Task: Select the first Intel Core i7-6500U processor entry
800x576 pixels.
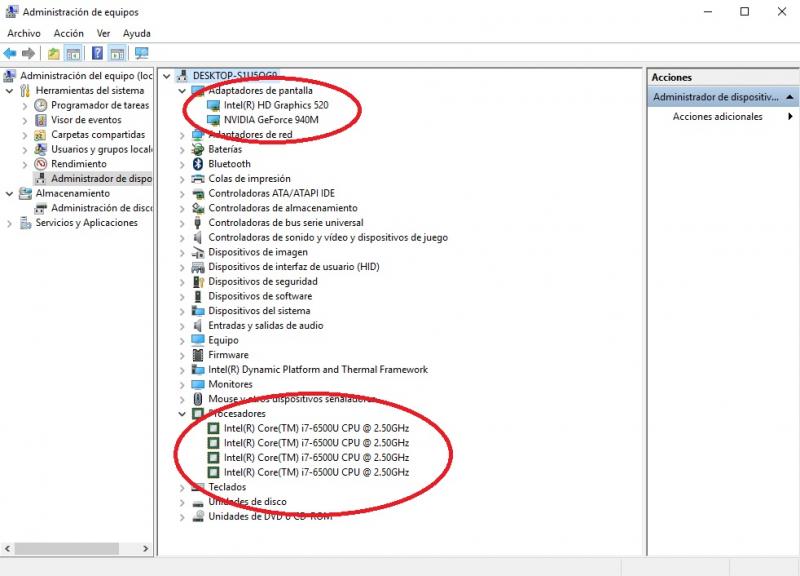Action: [x=316, y=428]
